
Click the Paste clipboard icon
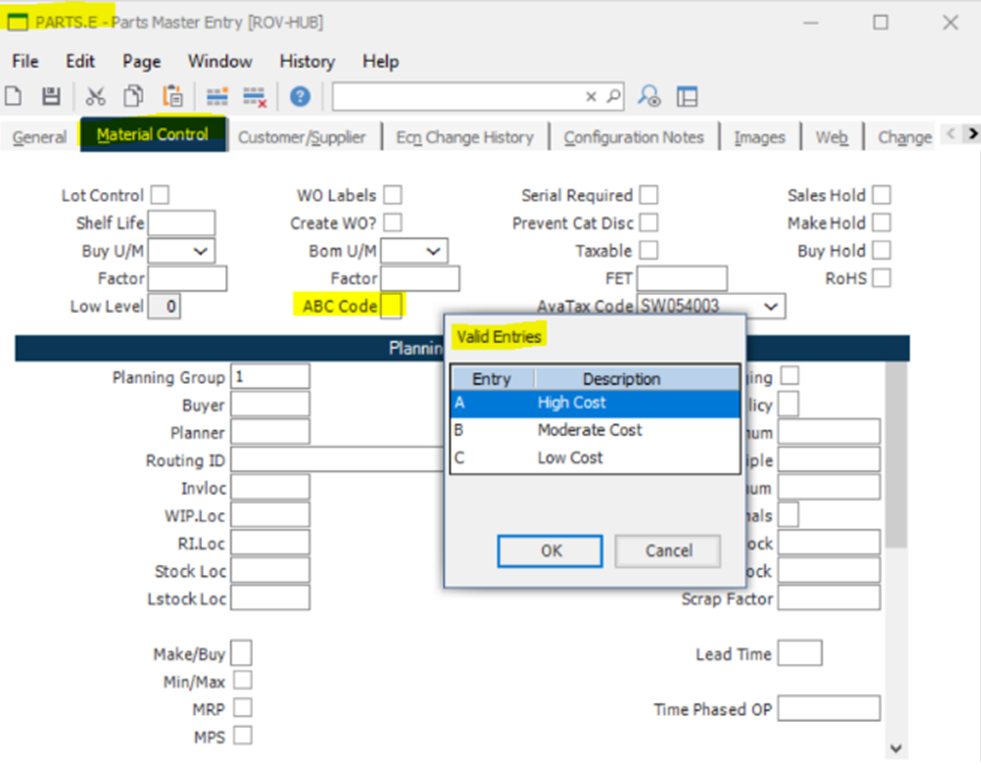pos(173,96)
